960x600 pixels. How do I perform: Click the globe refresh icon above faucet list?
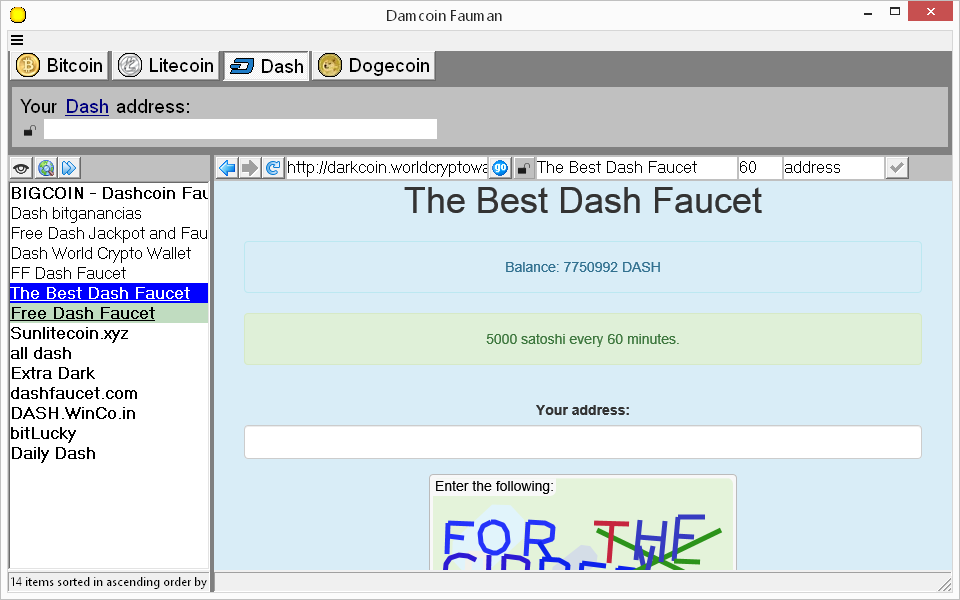45,168
